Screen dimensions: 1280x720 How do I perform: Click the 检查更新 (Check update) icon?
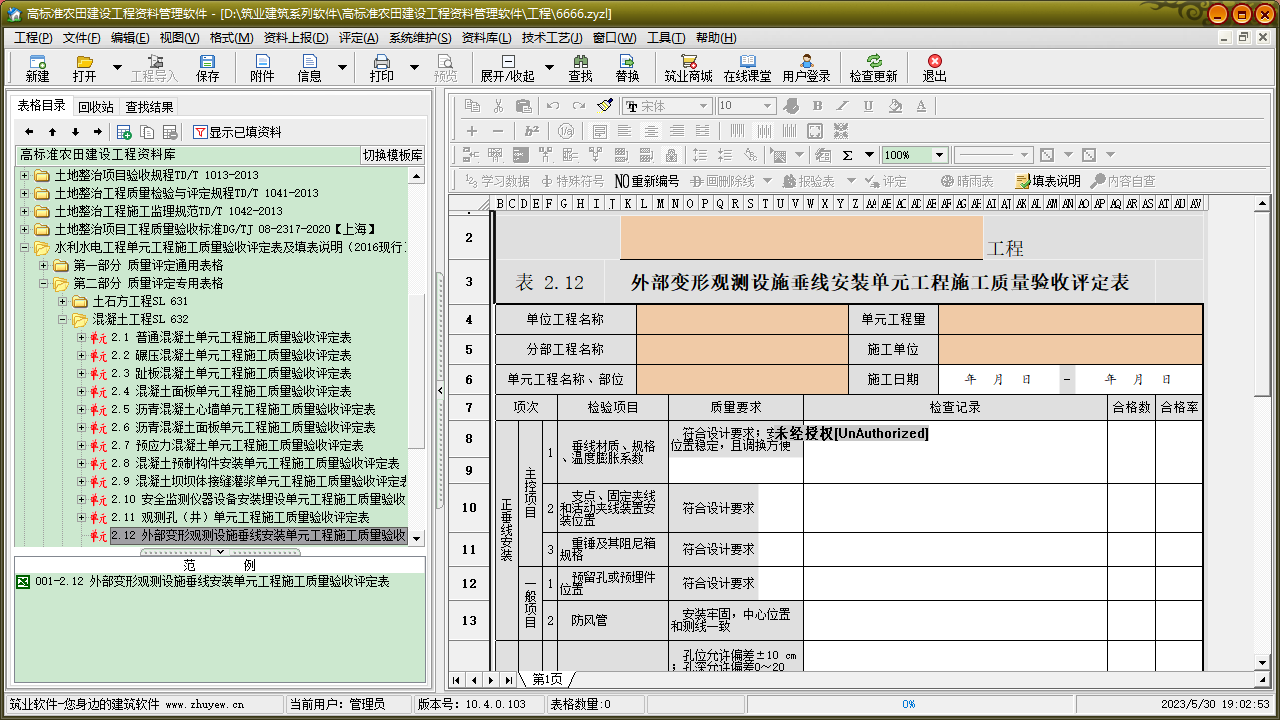[873, 67]
